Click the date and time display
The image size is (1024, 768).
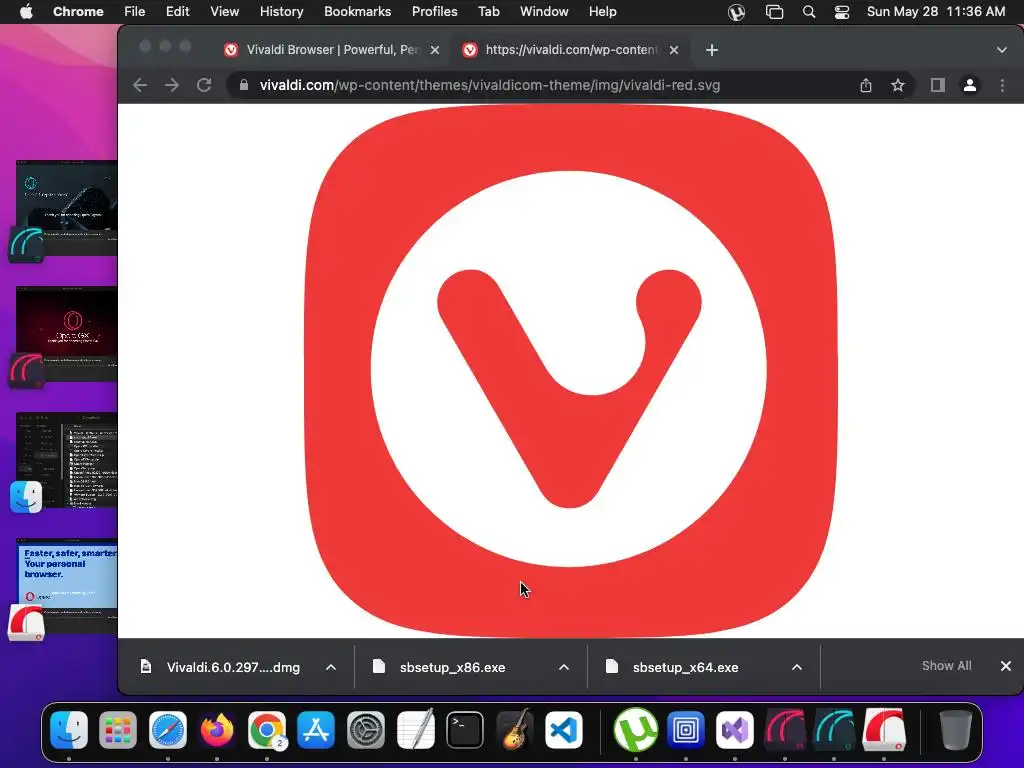point(936,12)
